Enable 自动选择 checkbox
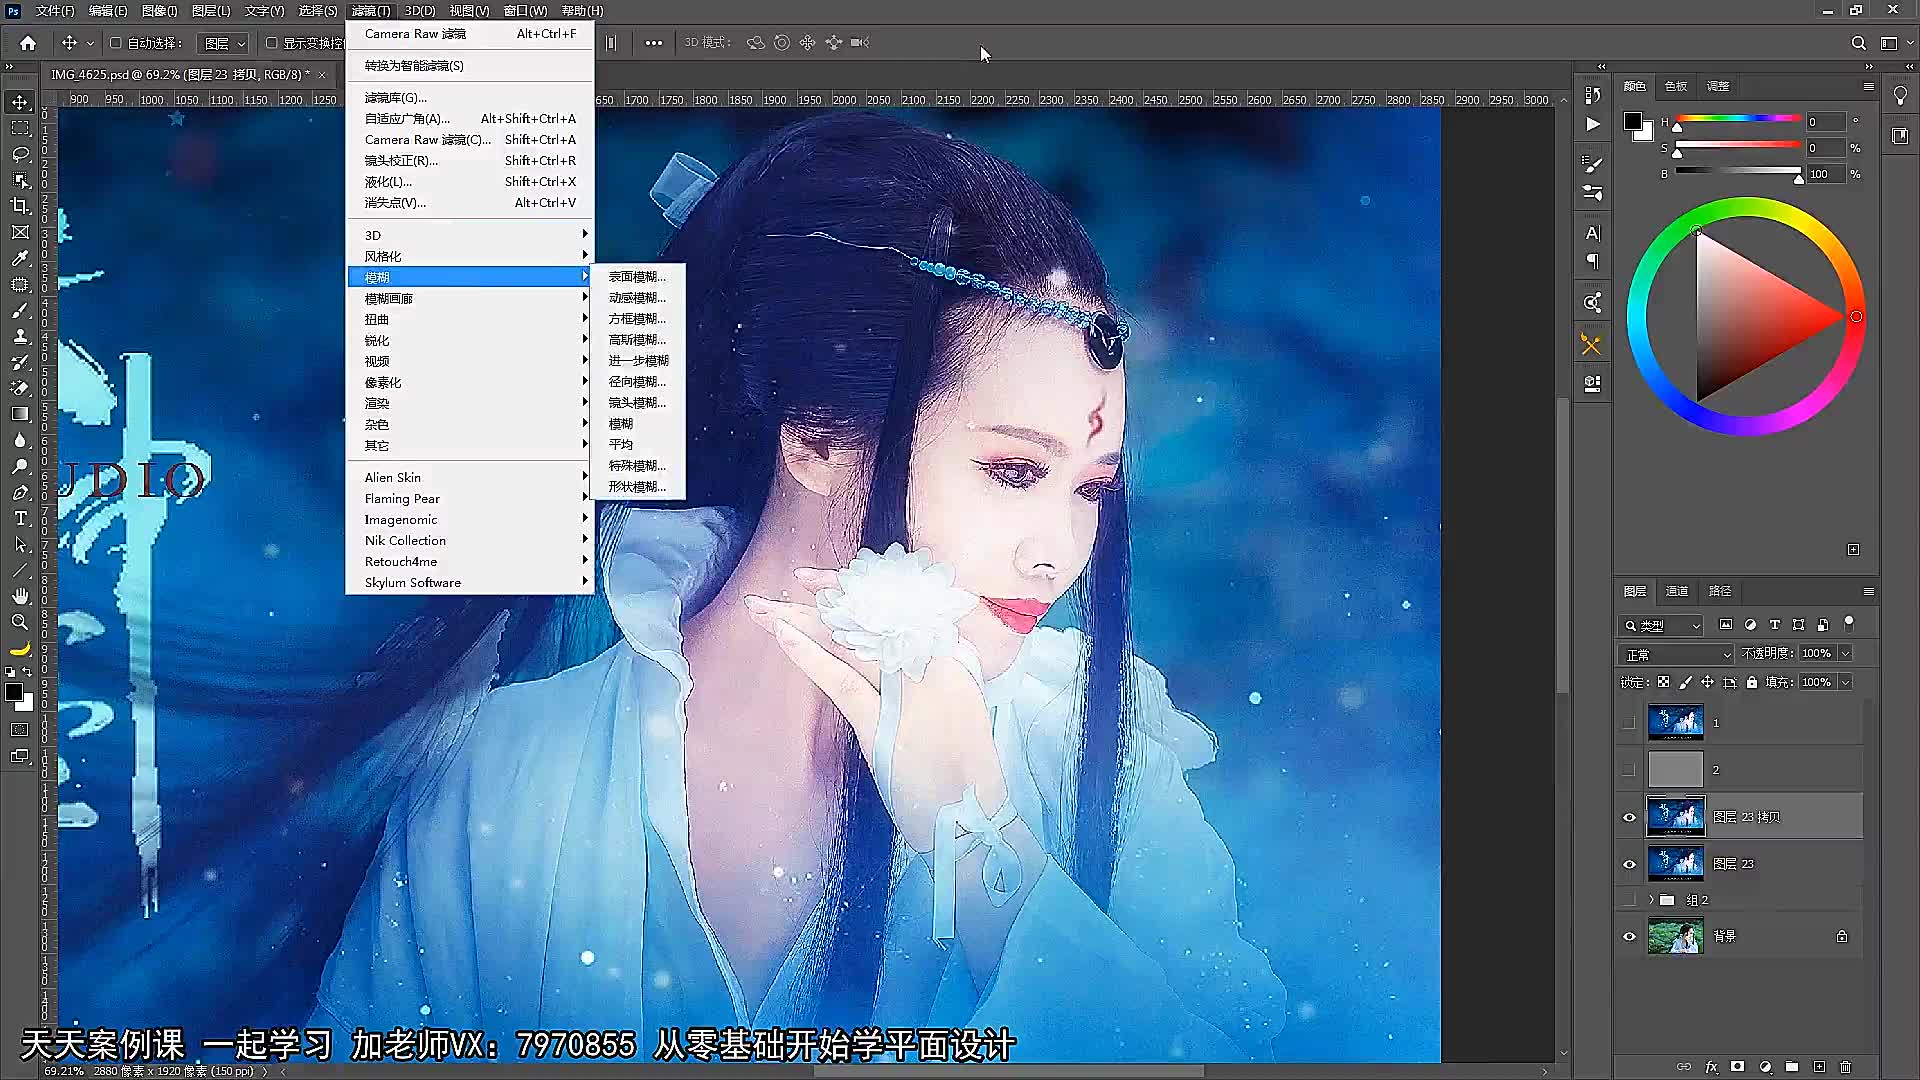Image resolution: width=1920 pixels, height=1080 pixels. click(x=116, y=43)
